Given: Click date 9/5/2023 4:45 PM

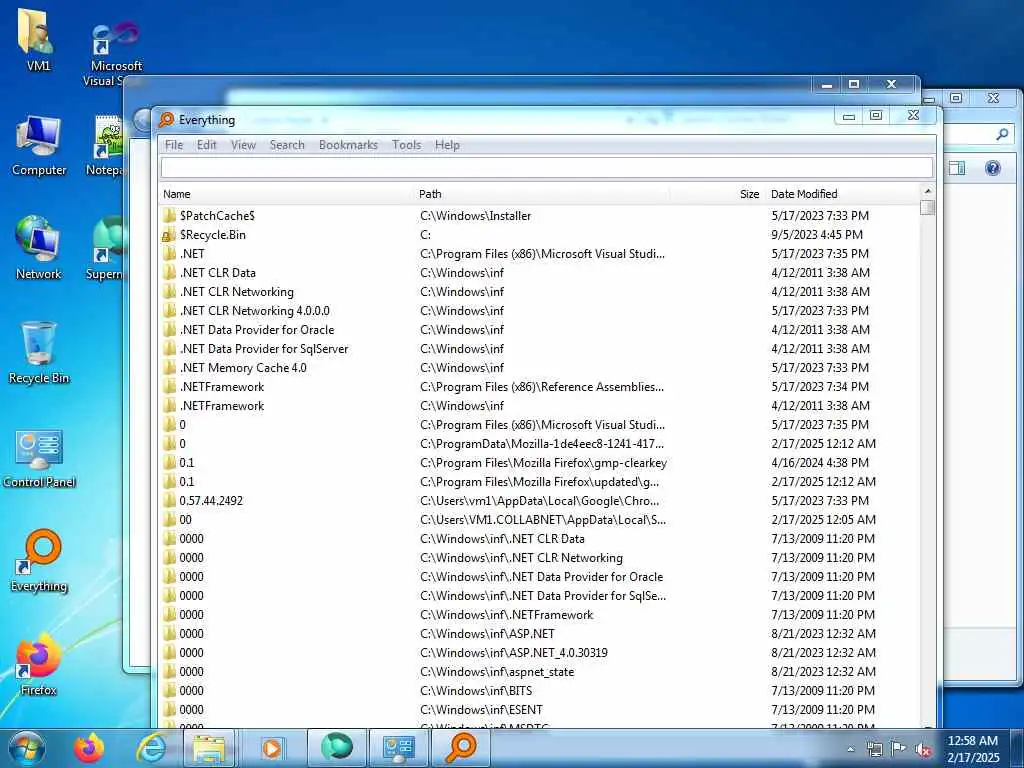Looking at the screenshot, I should coord(817,234).
